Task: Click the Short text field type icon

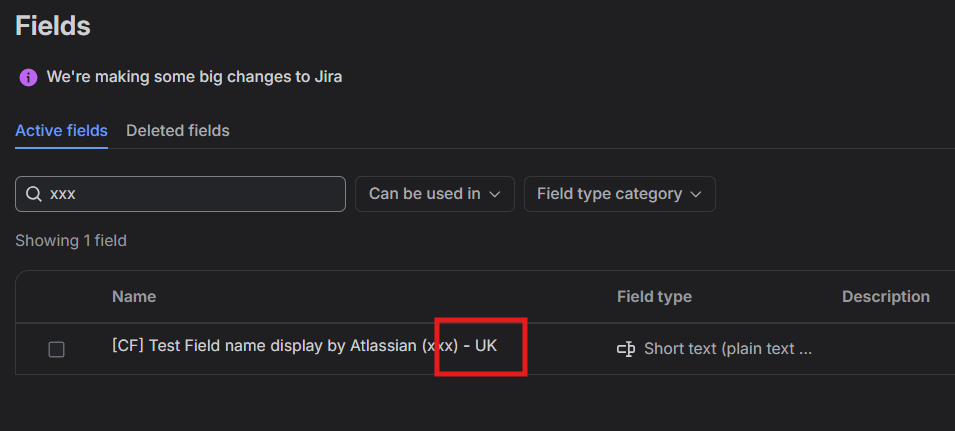Action: click(x=626, y=349)
